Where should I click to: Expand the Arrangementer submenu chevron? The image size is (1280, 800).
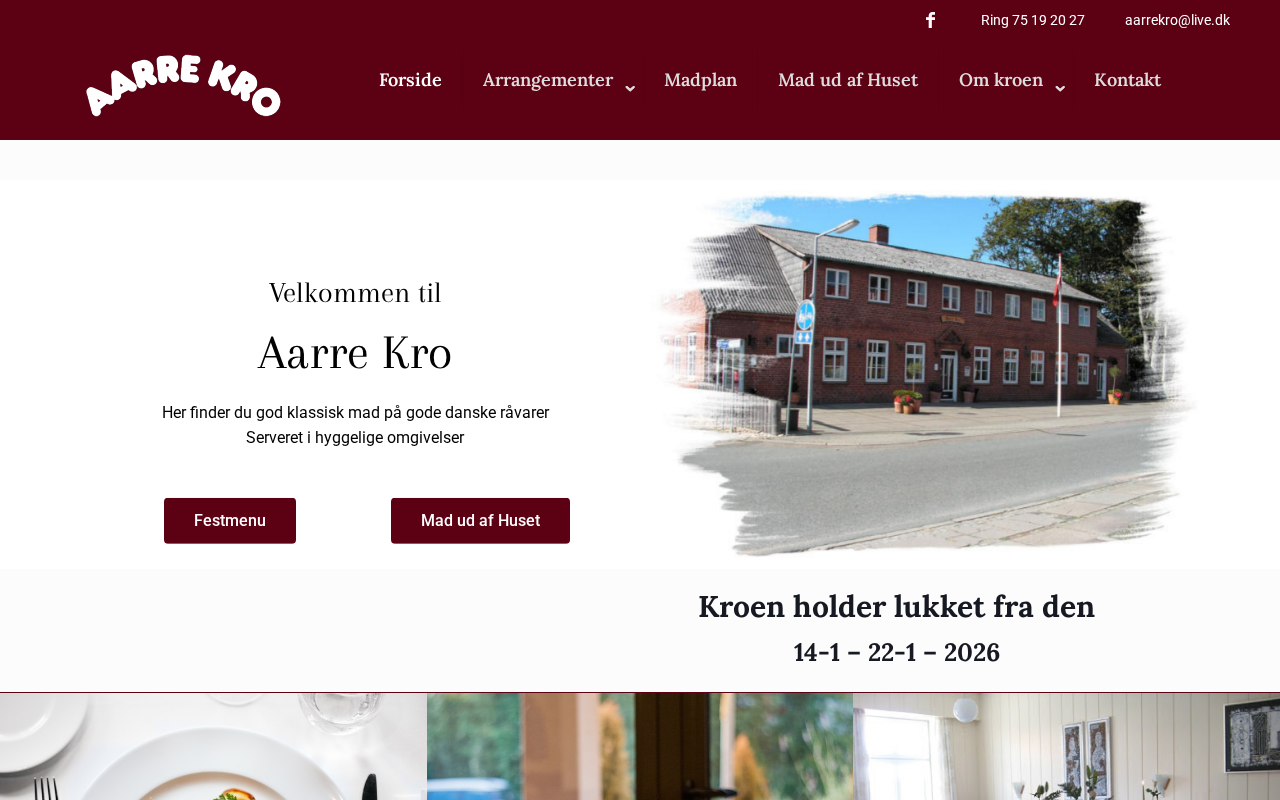tap(630, 89)
